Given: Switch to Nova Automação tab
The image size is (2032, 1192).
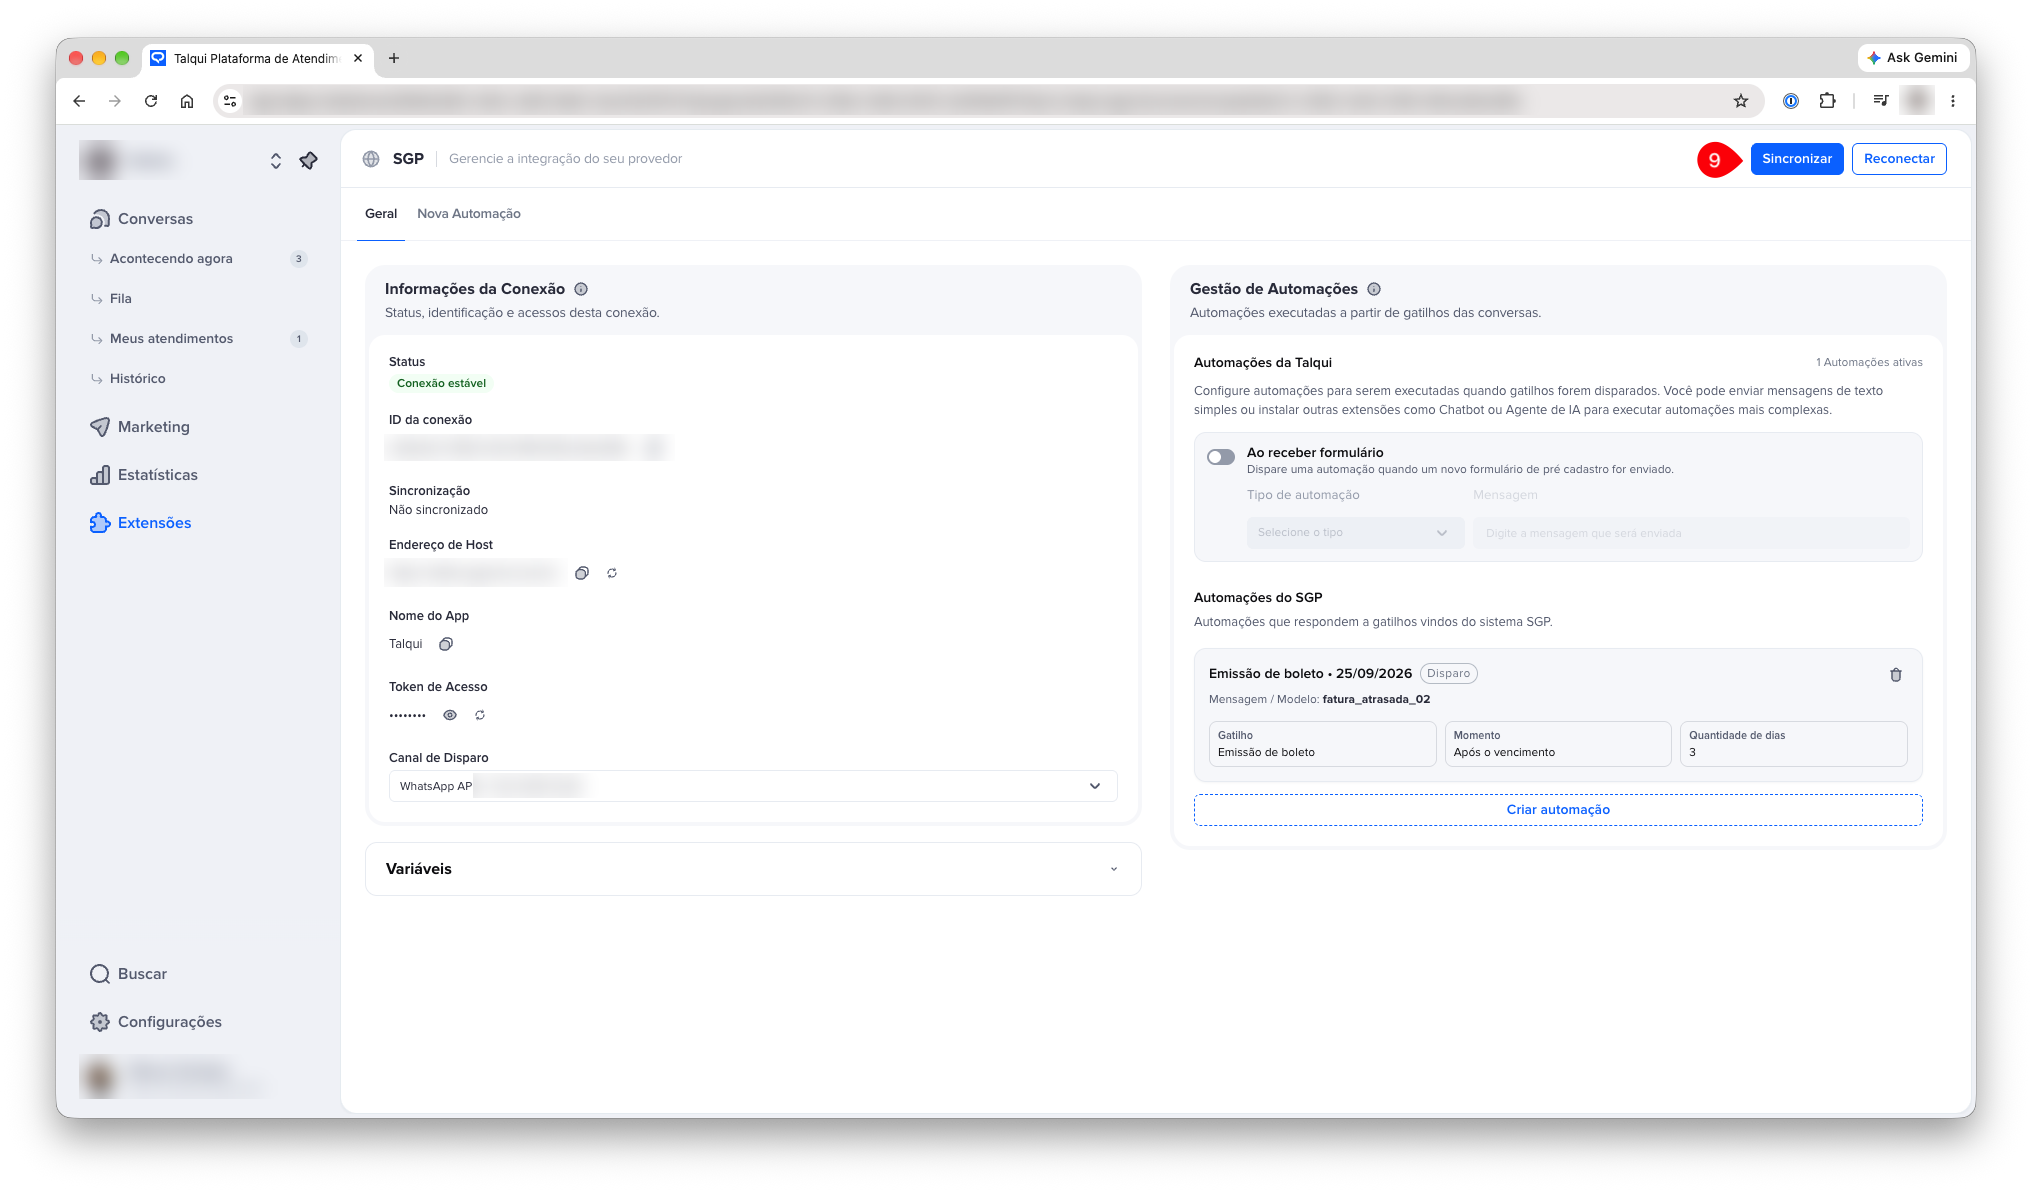Looking at the screenshot, I should (x=468, y=214).
